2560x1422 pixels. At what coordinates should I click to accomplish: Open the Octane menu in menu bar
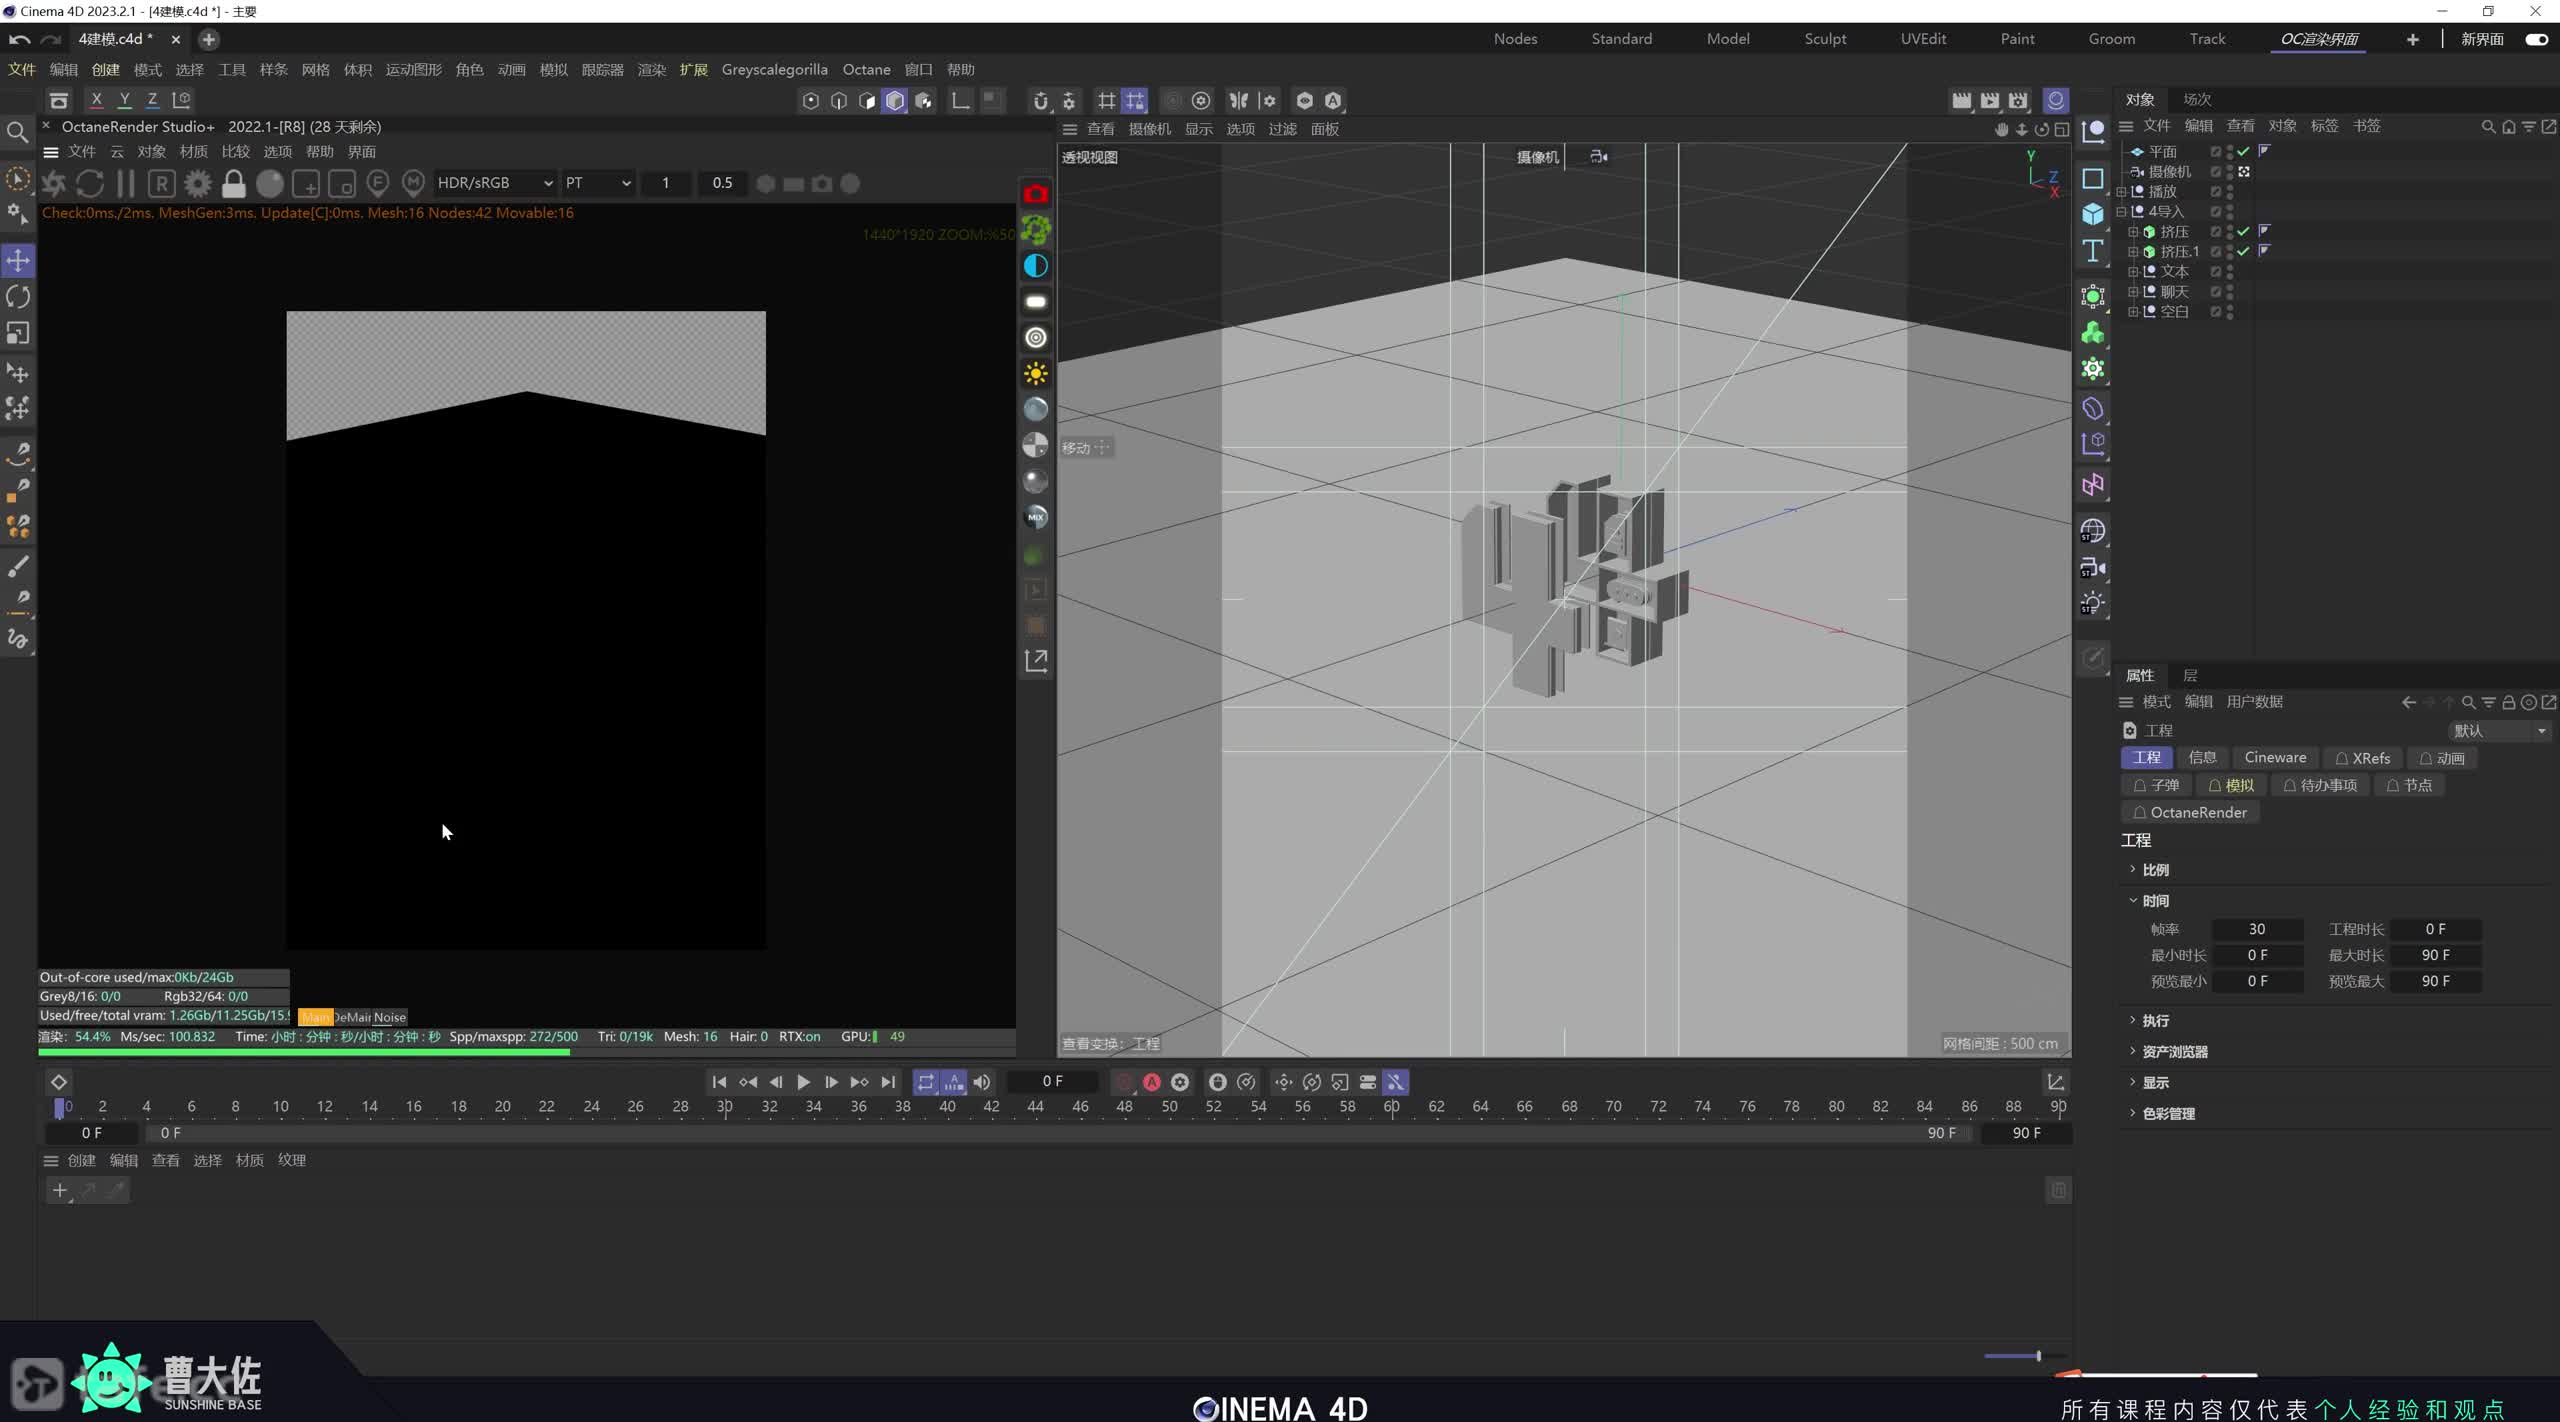pos(866,69)
